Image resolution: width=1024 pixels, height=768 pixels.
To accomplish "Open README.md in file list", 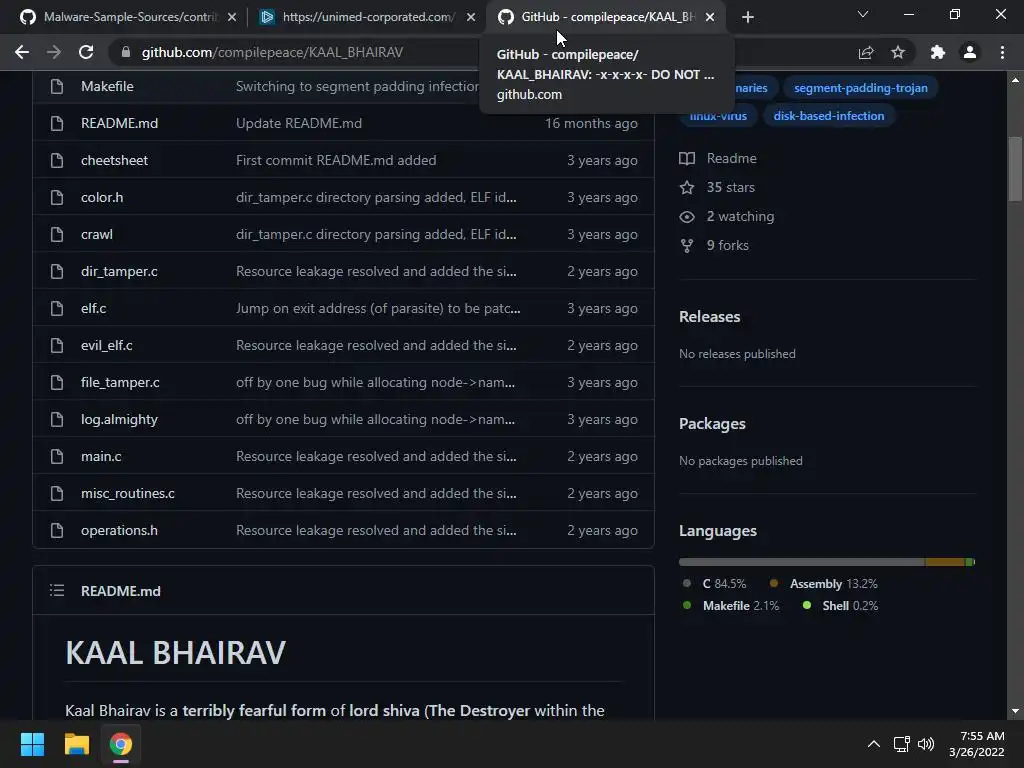I will pos(120,123).
